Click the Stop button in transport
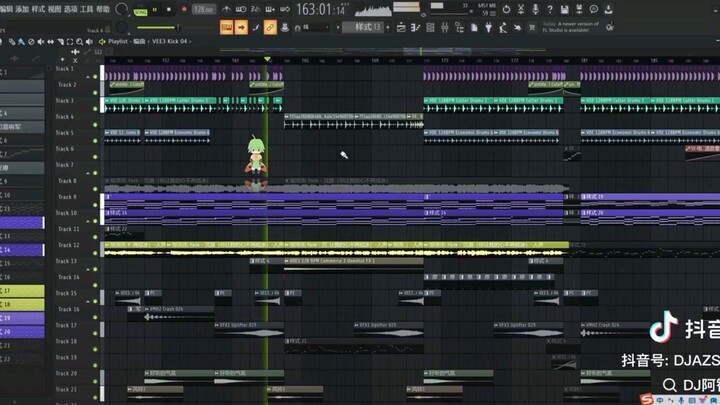720x405 pixels. coord(169,9)
